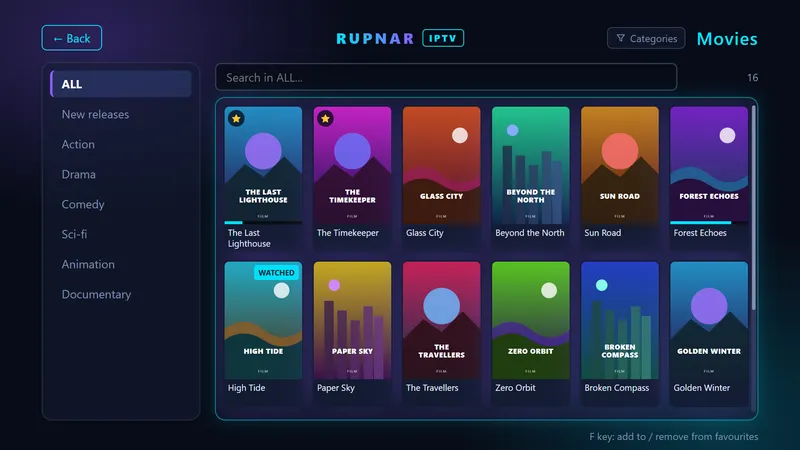Open the Sun Road poster
800x450 pixels.
tap(620, 165)
